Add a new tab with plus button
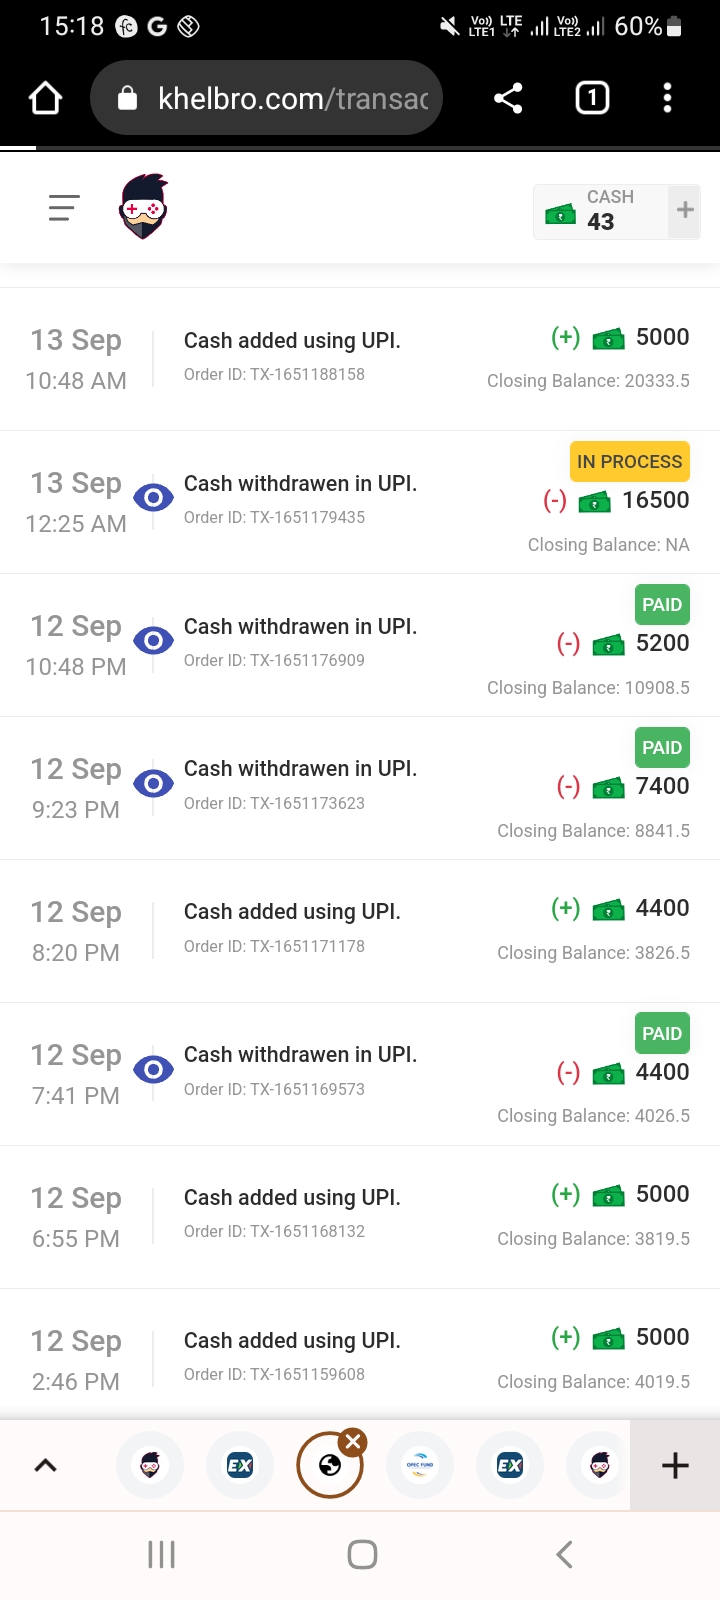Image resolution: width=720 pixels, height=1600 pixels. pos(675,1465)
